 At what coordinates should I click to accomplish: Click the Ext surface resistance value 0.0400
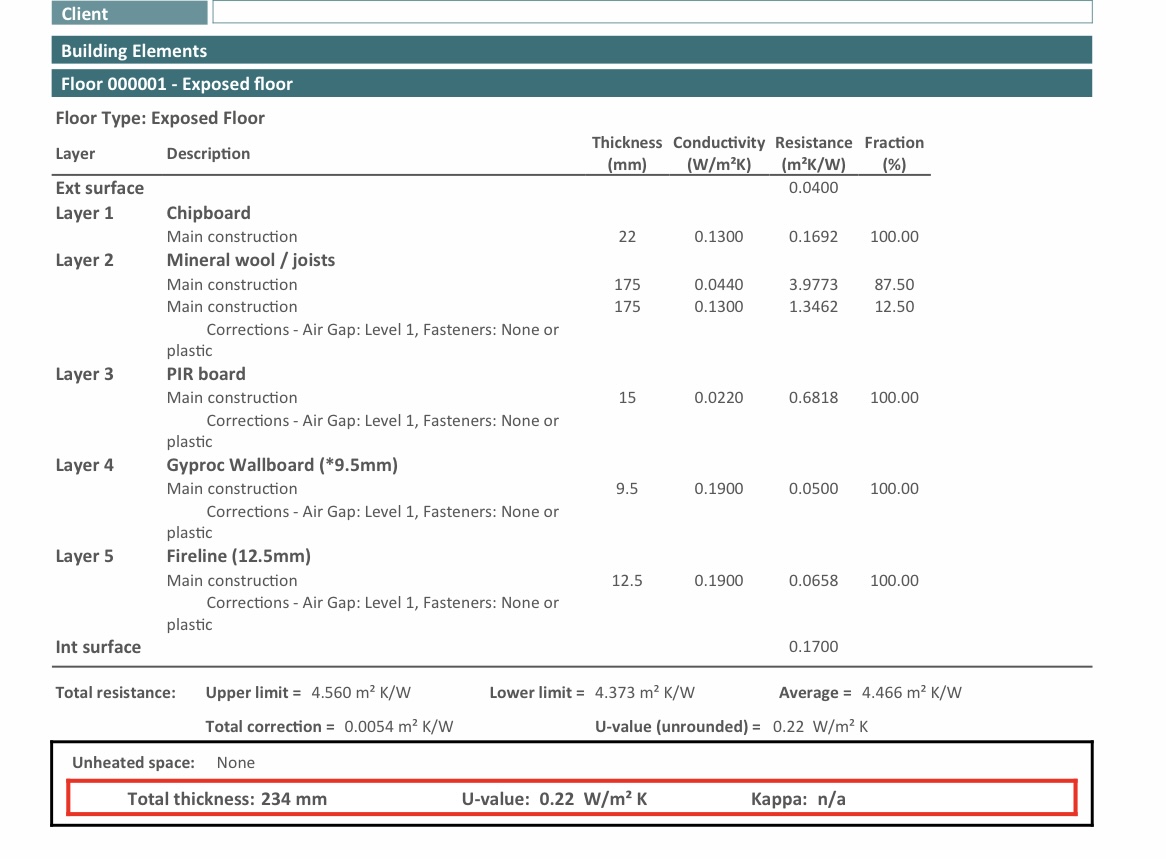[813, 188]
